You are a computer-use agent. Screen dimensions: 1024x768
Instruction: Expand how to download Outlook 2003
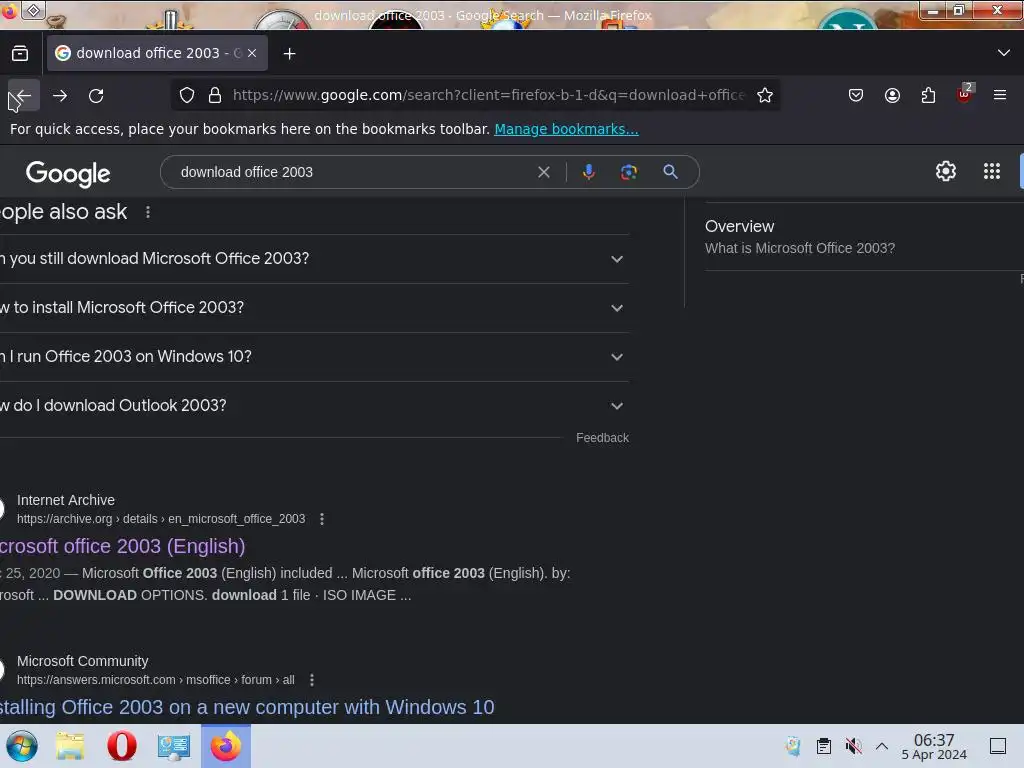pos(314,406)
